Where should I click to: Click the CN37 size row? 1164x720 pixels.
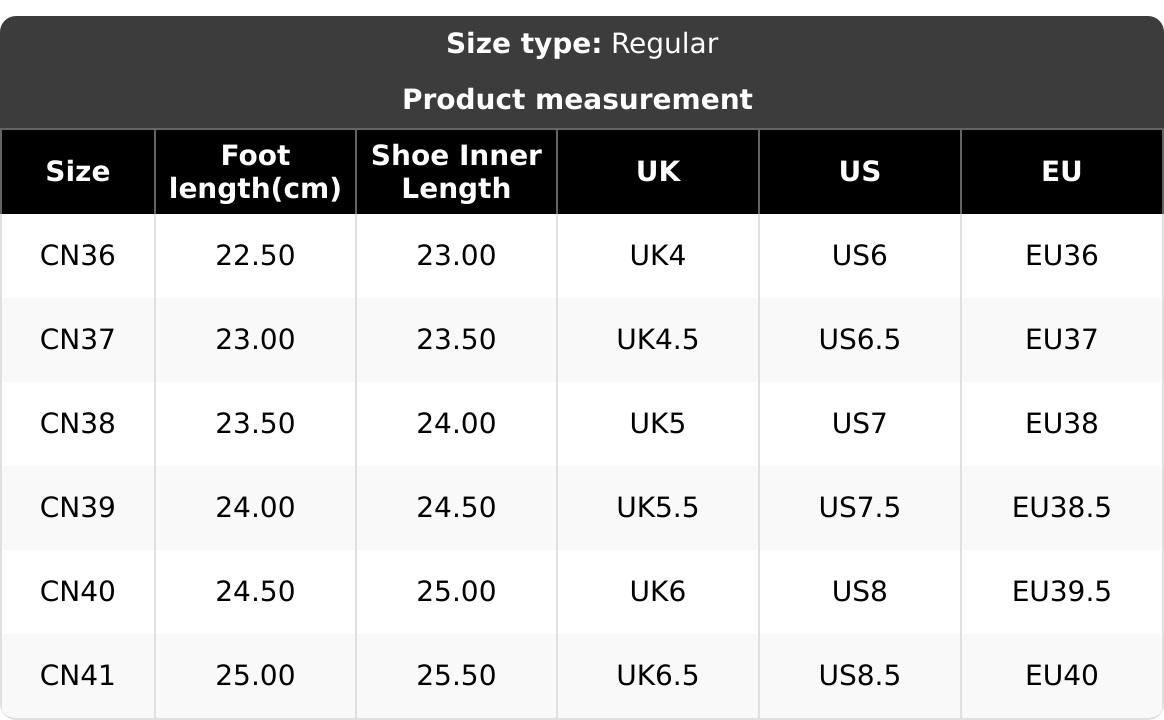point(77,340)
